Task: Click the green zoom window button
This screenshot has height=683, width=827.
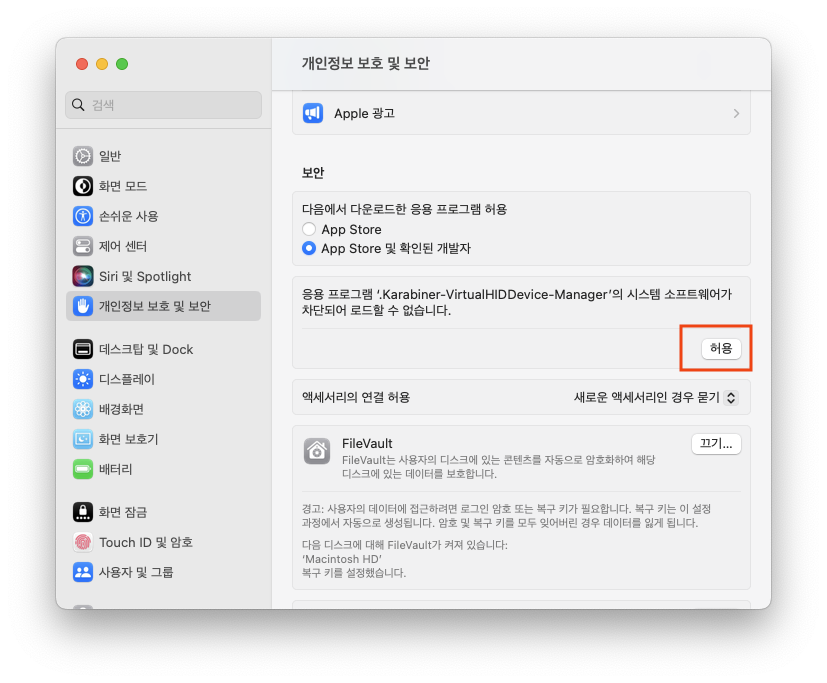Action: point(122,64)
